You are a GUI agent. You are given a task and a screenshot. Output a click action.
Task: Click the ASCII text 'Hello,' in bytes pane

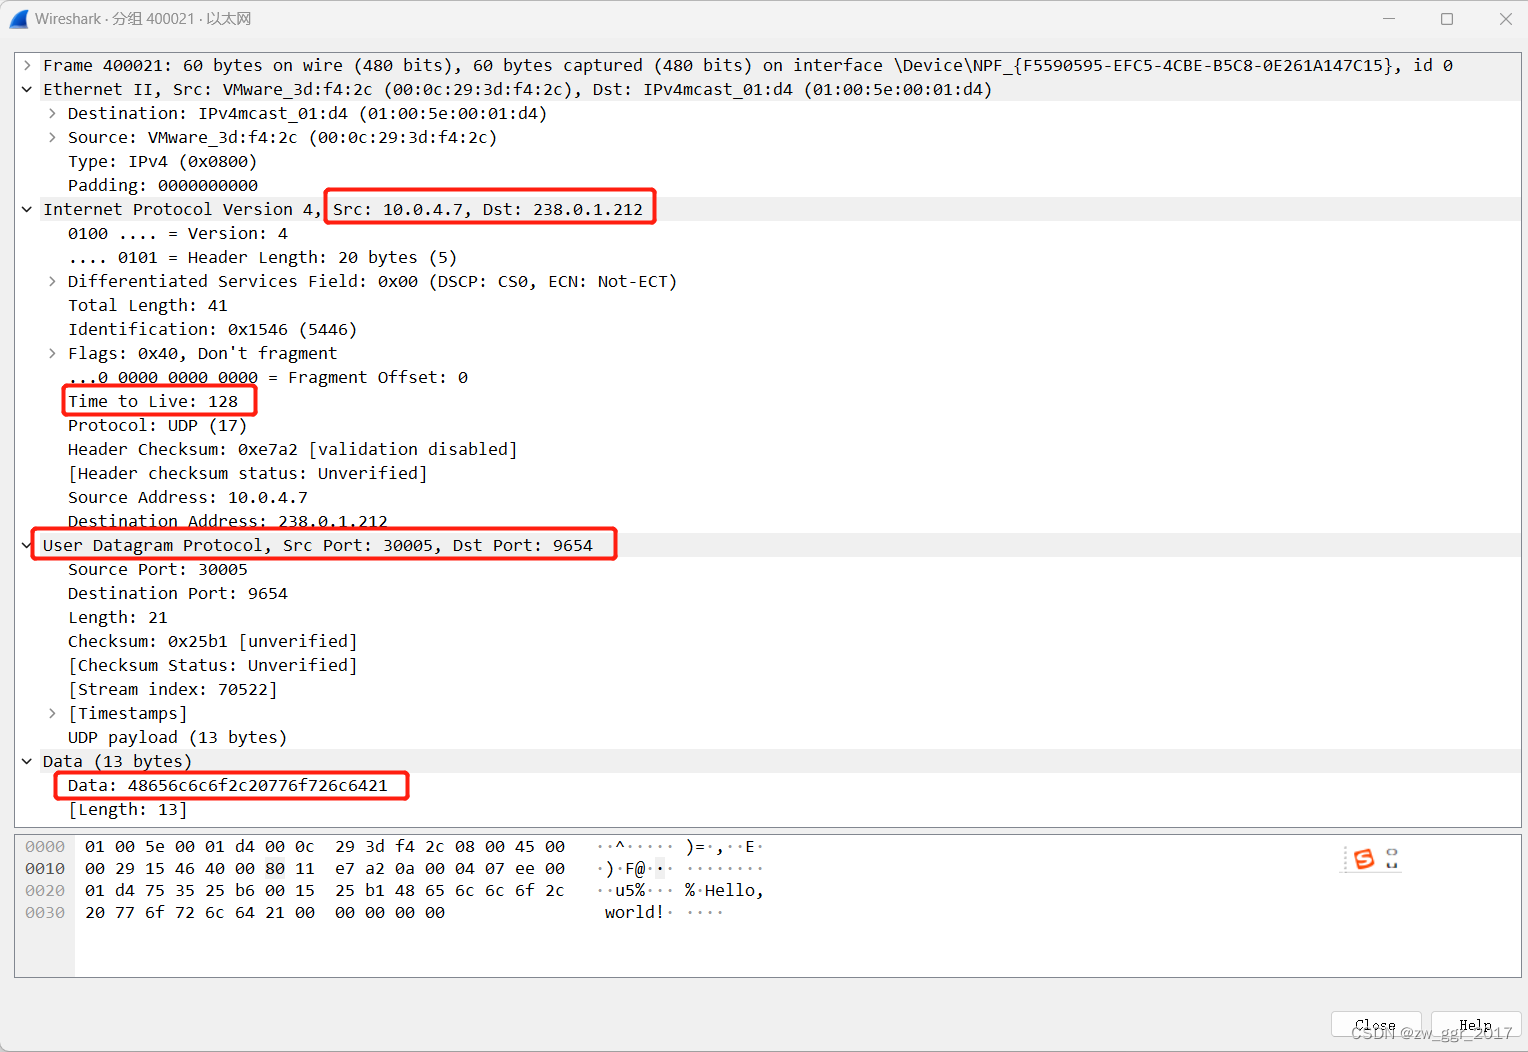[x=734, y=891]
